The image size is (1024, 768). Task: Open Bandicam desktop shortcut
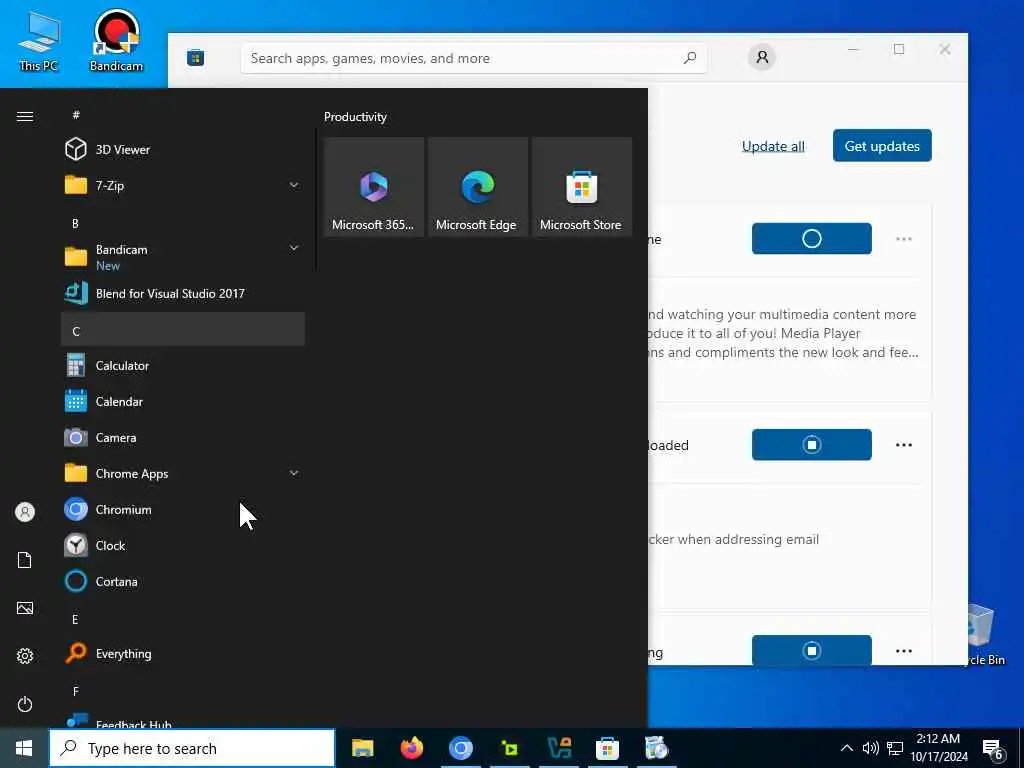tap(116, 41)
